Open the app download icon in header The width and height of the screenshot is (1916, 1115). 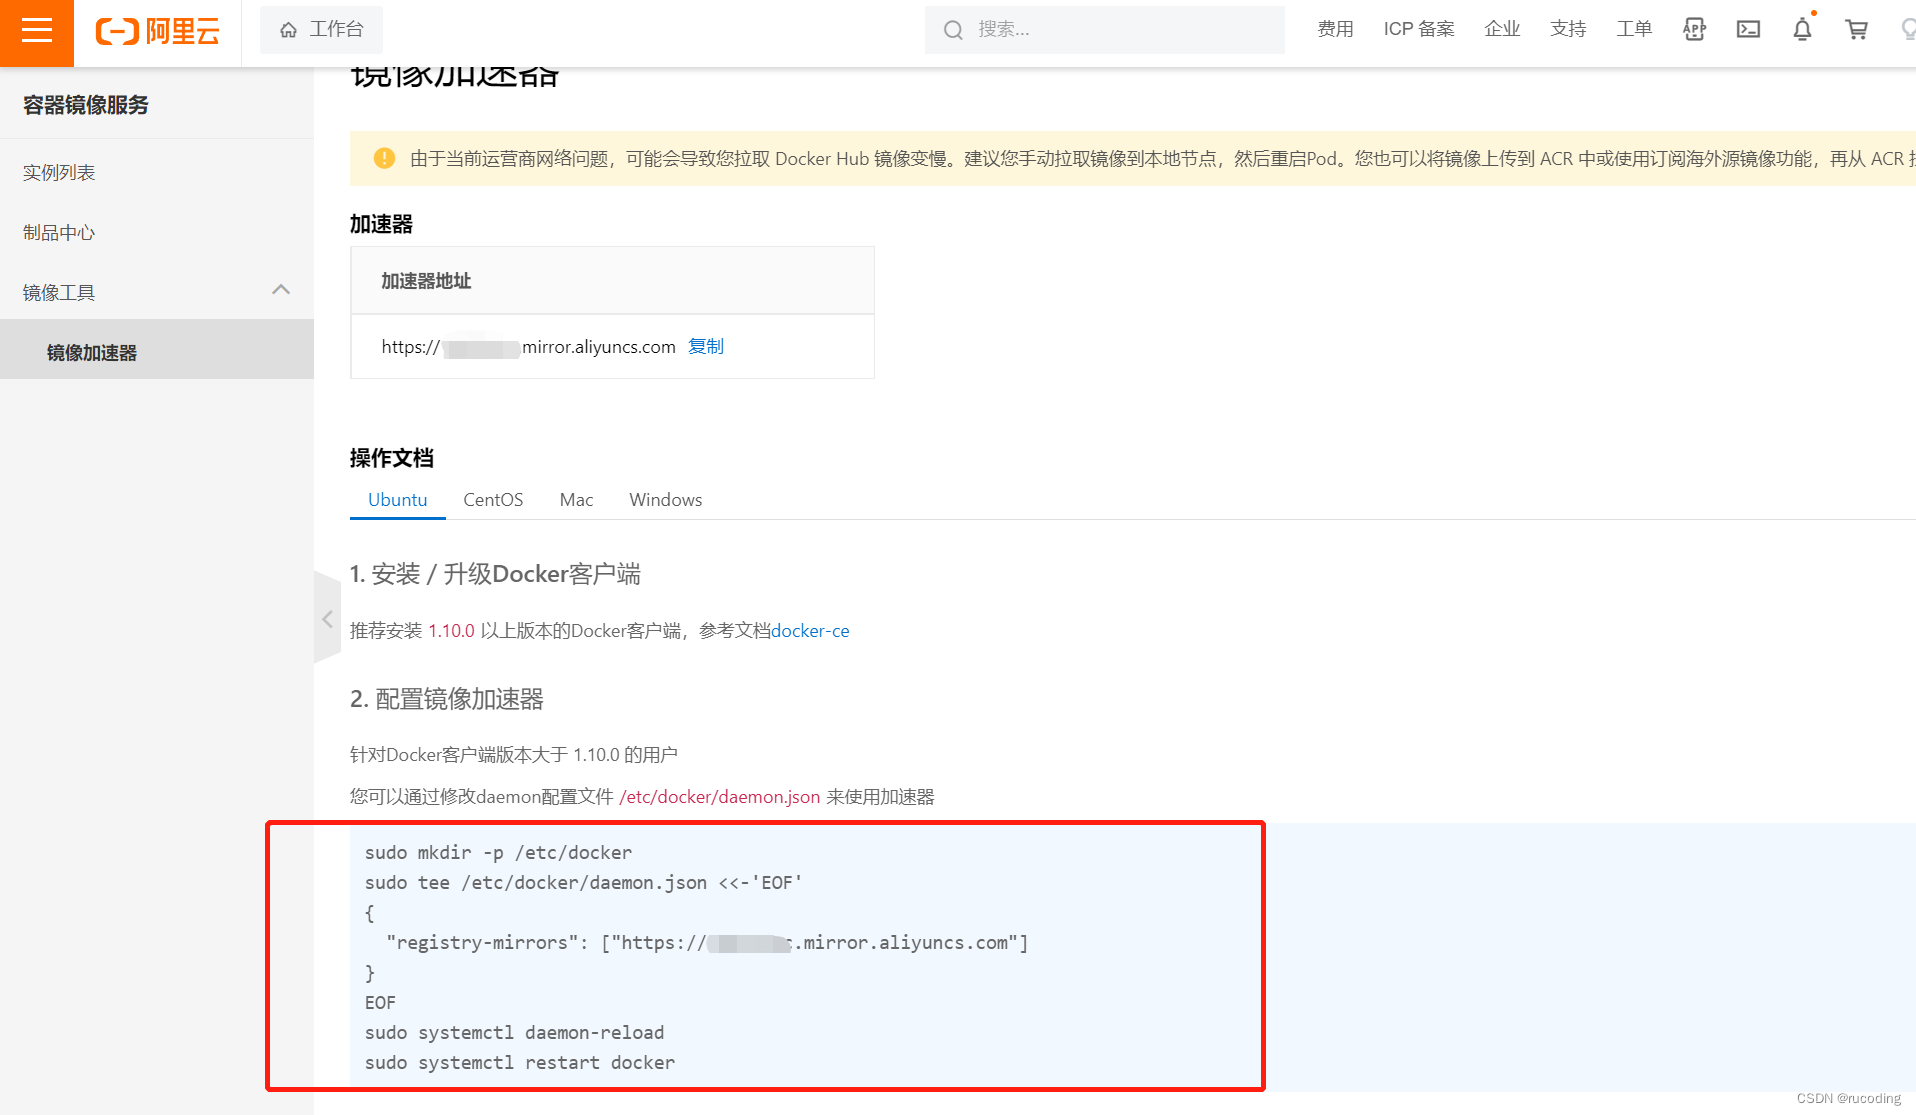click(1694, 29)
